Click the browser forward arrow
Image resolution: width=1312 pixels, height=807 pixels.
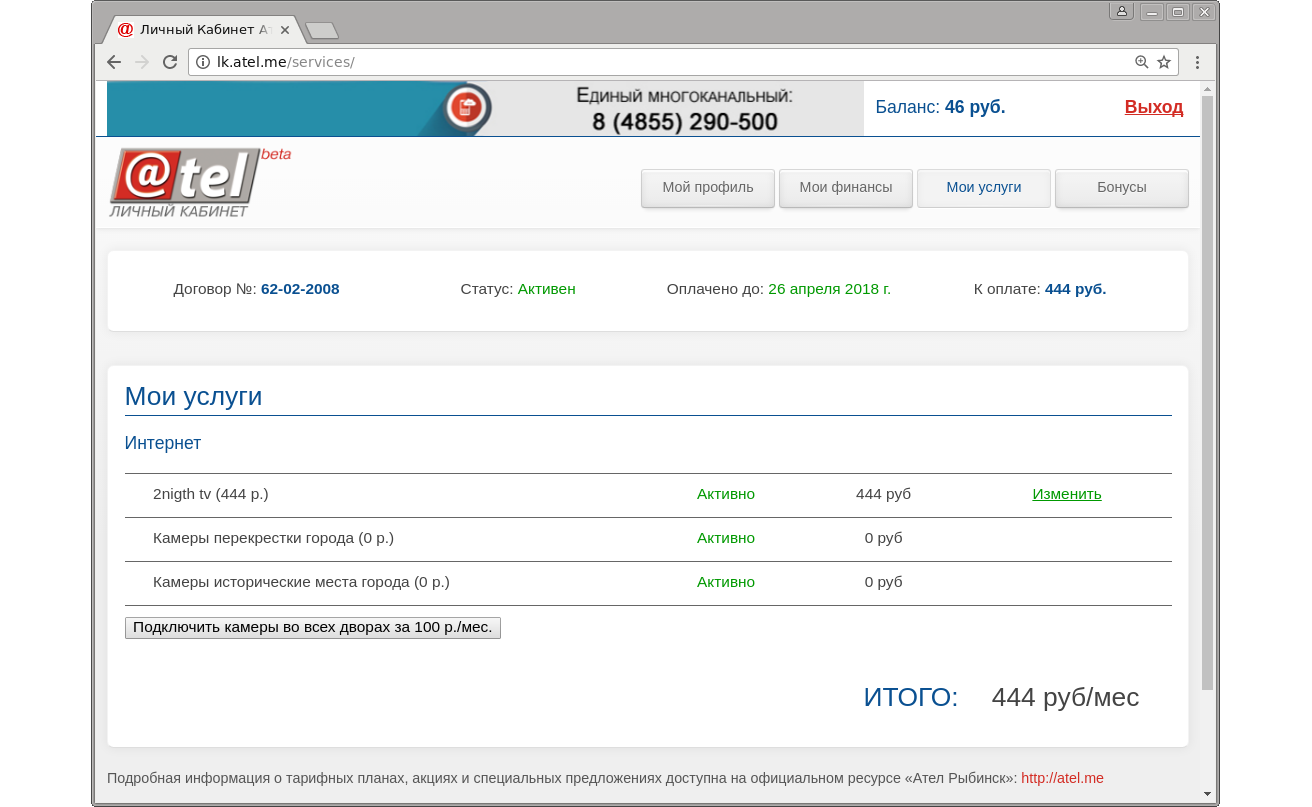(x=142, y=62)
